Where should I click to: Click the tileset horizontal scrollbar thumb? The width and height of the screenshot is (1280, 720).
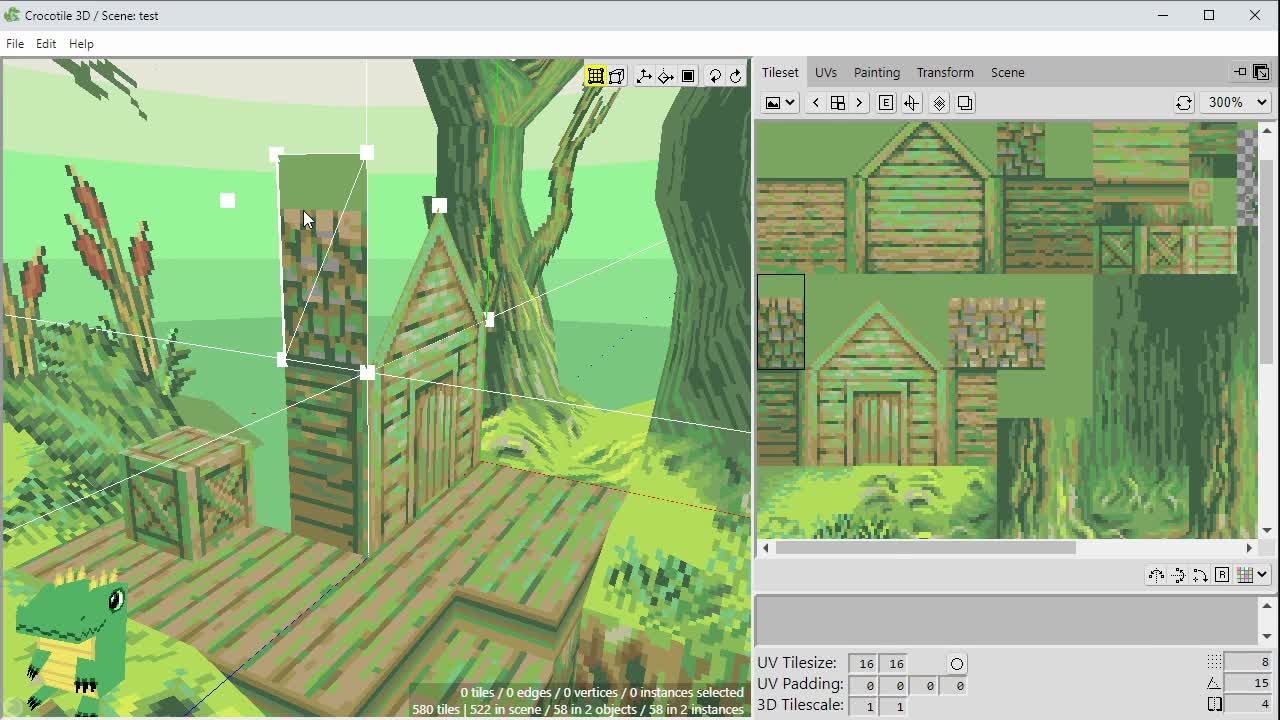click(925, 547)
